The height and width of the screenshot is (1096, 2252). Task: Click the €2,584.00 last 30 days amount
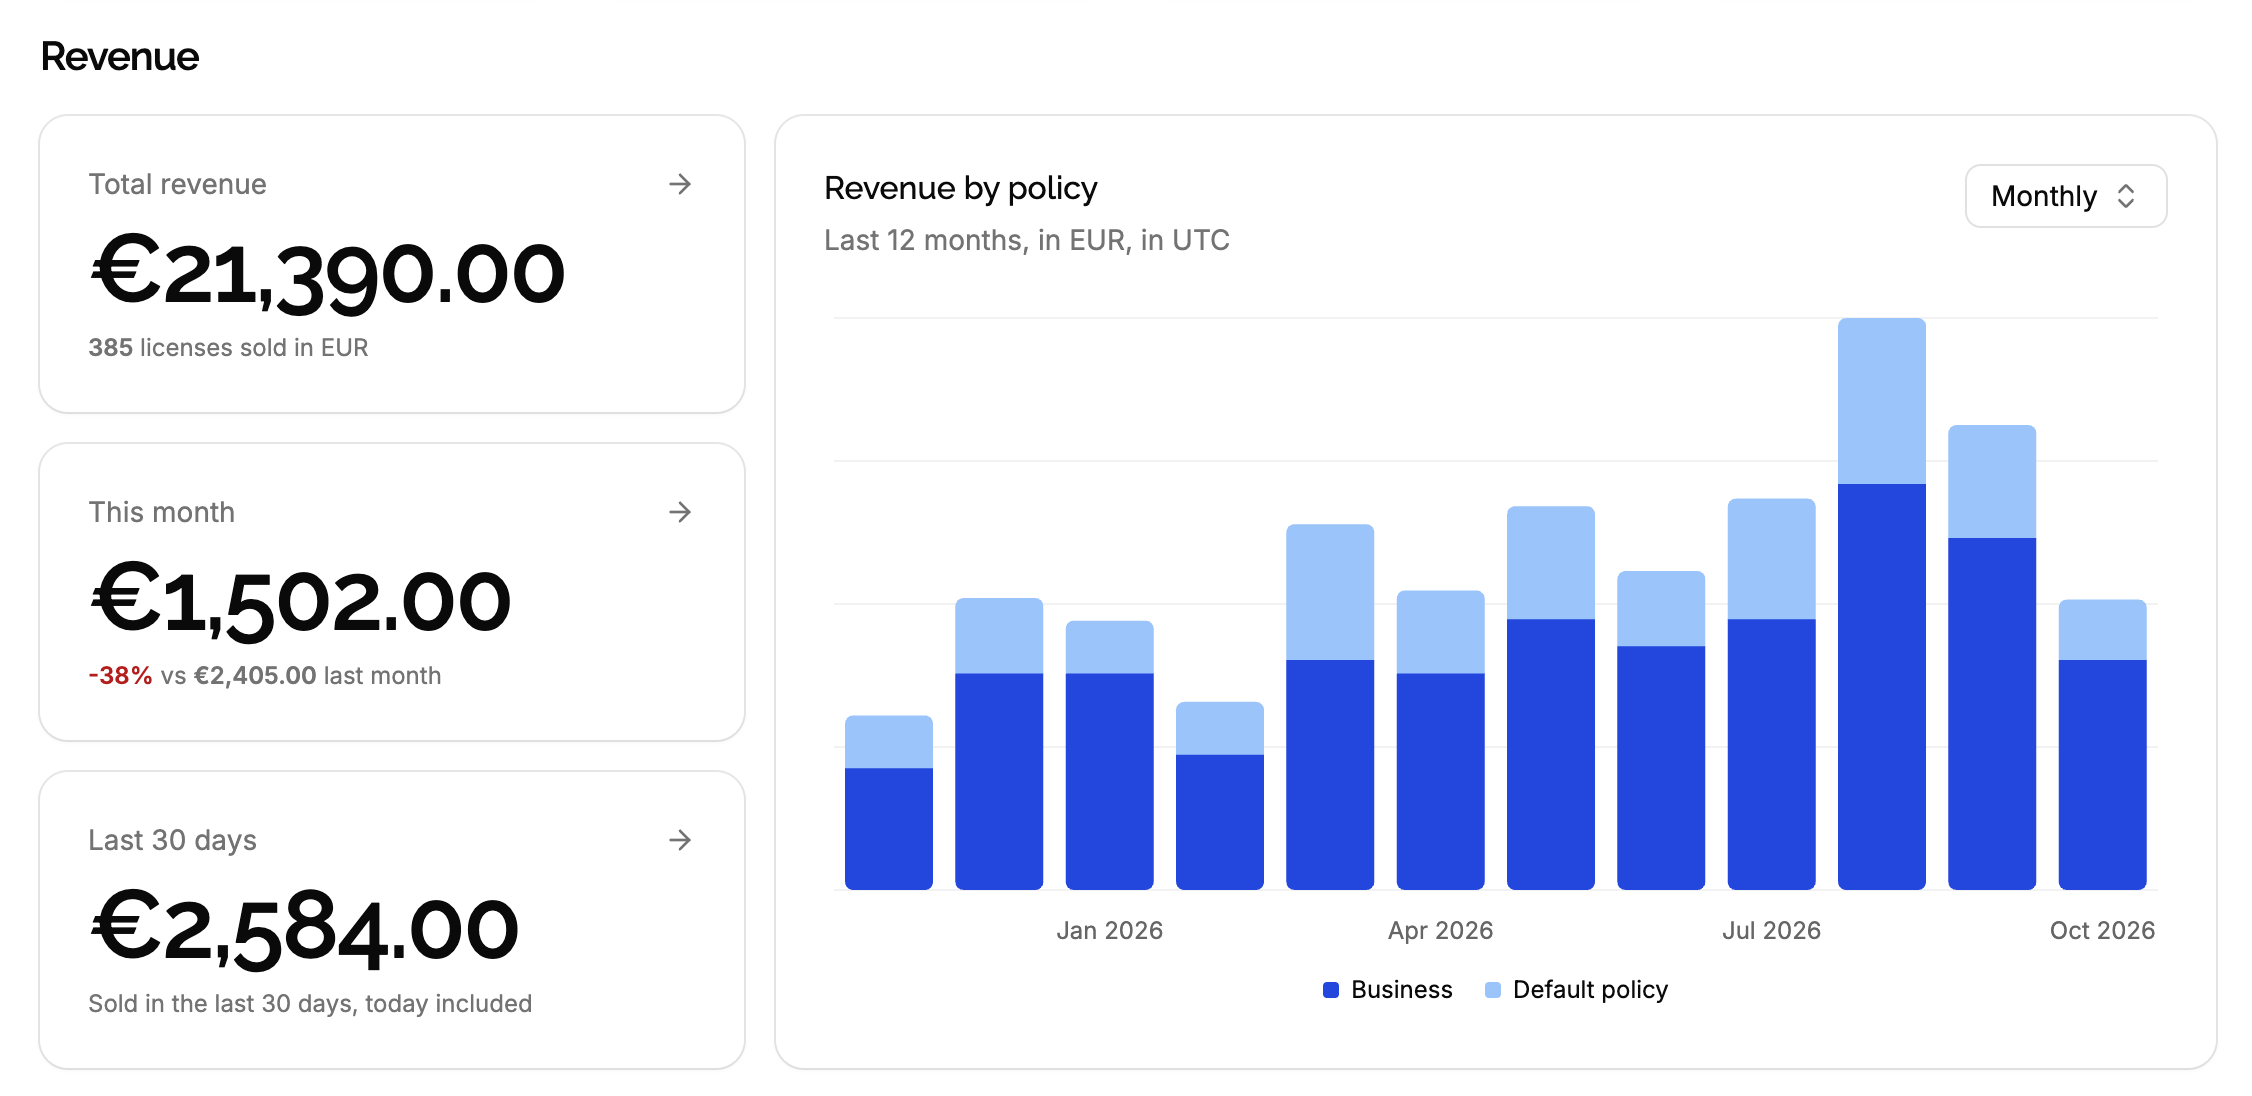304,930
